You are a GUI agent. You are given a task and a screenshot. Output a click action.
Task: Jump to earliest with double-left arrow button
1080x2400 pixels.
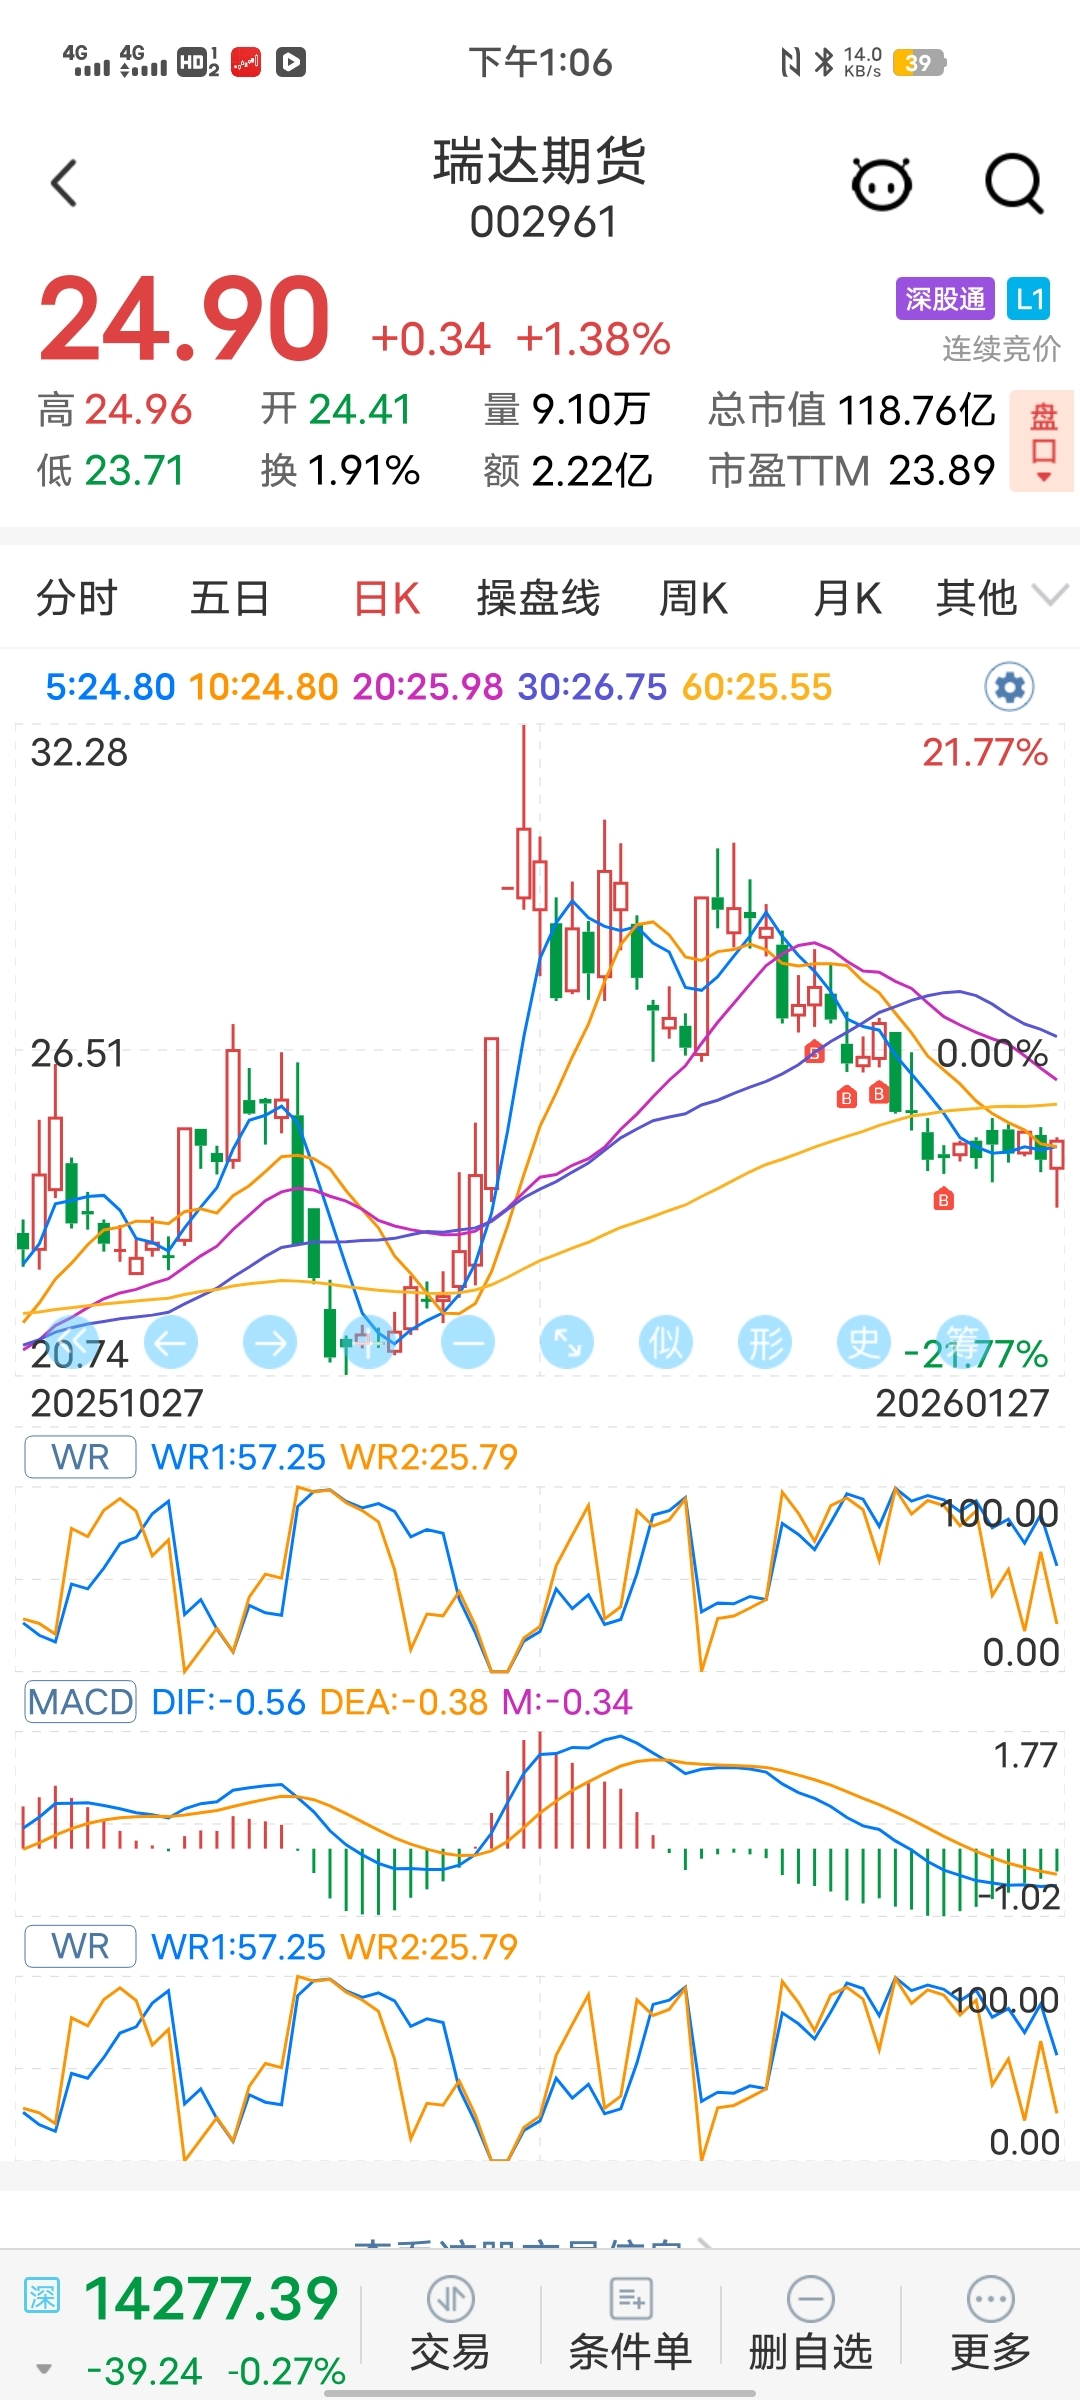(72, 1342)
